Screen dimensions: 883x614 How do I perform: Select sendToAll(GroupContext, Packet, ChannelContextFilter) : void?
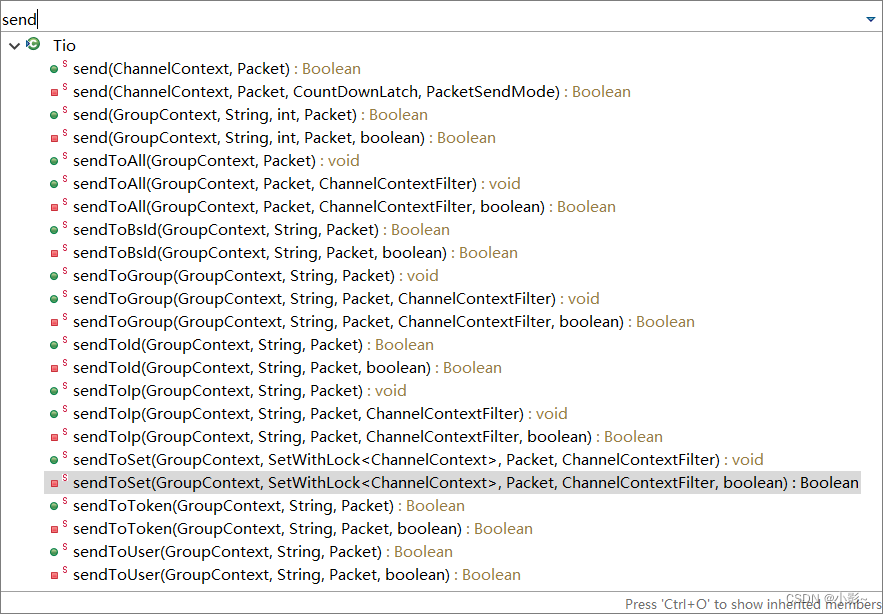(297, 184)
